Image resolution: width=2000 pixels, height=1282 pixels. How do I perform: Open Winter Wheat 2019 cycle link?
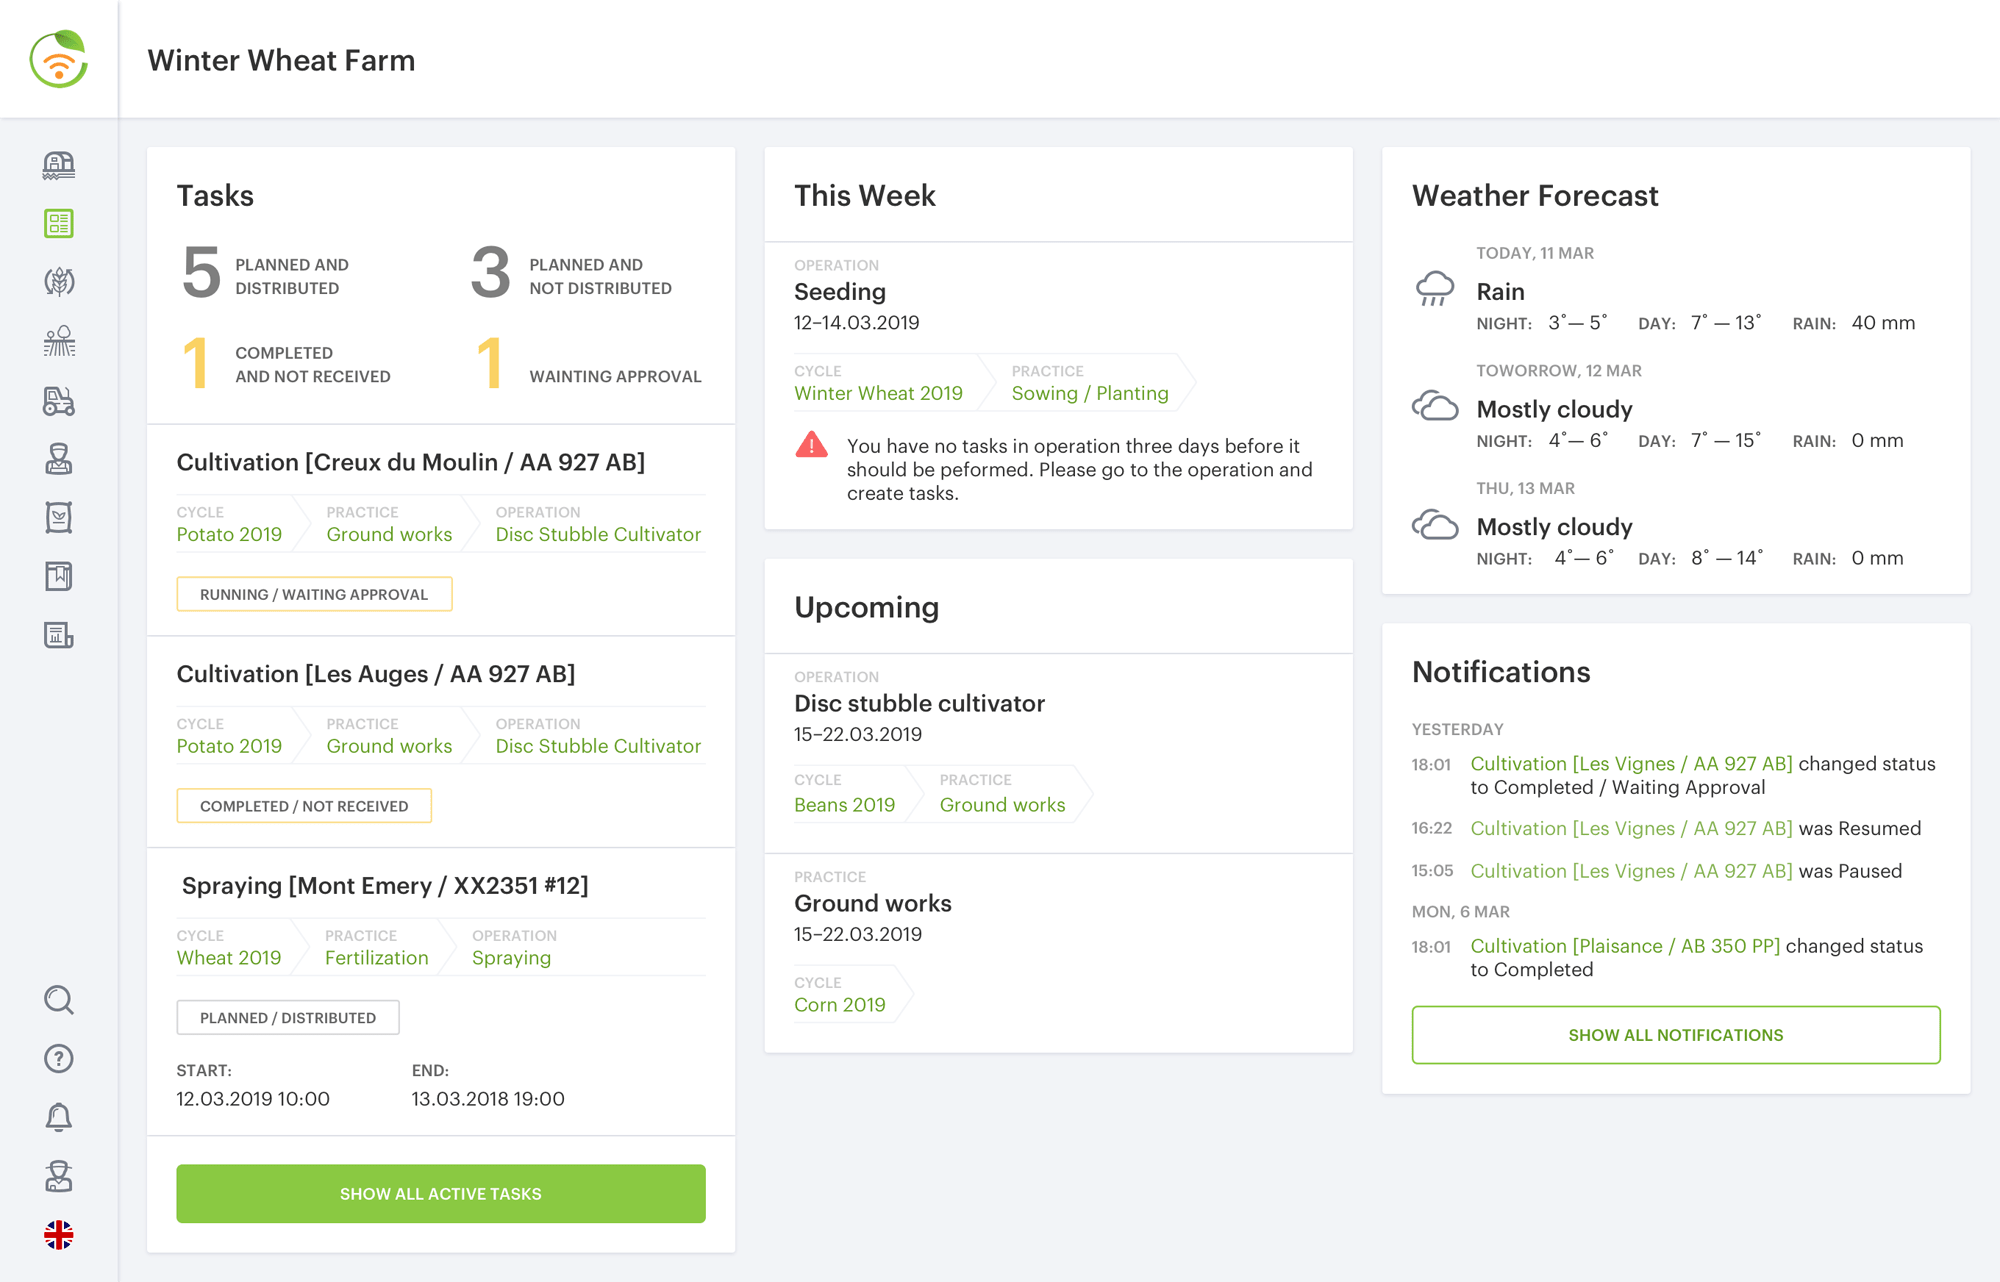(878, 393)
